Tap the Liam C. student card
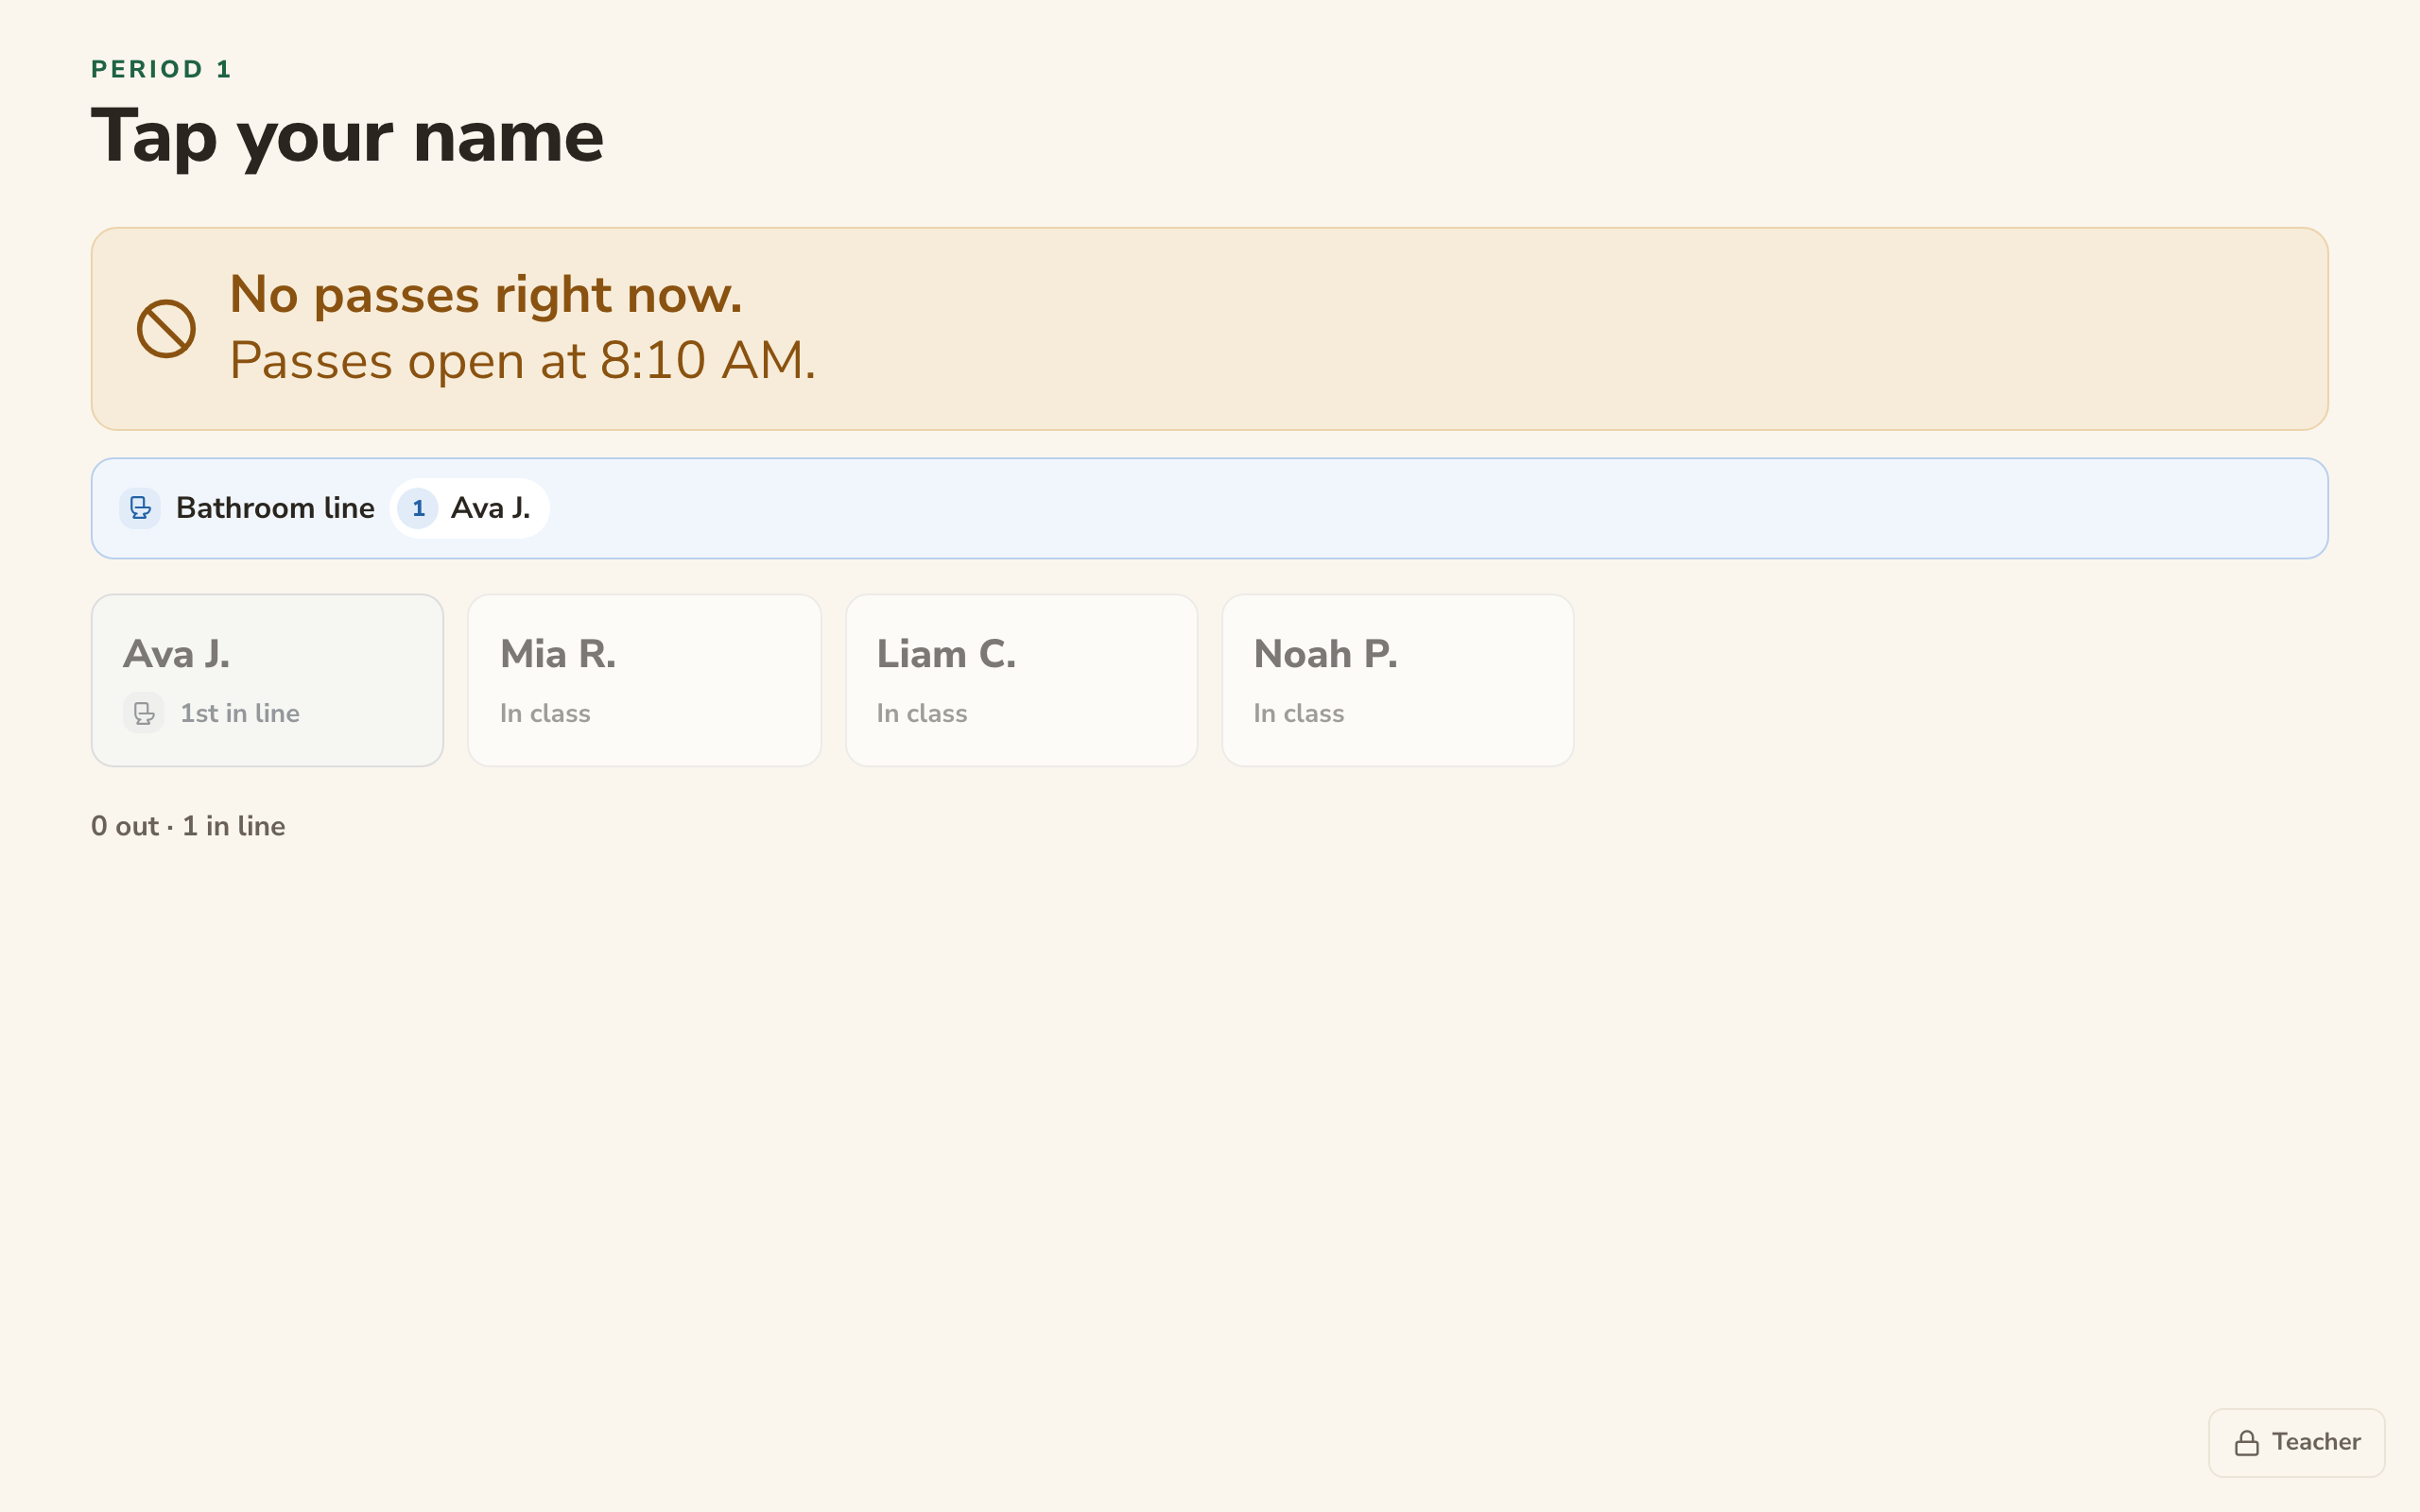Image resolution: width=2420 pixels, height=1512 pixels. (x=1021, y=680)
